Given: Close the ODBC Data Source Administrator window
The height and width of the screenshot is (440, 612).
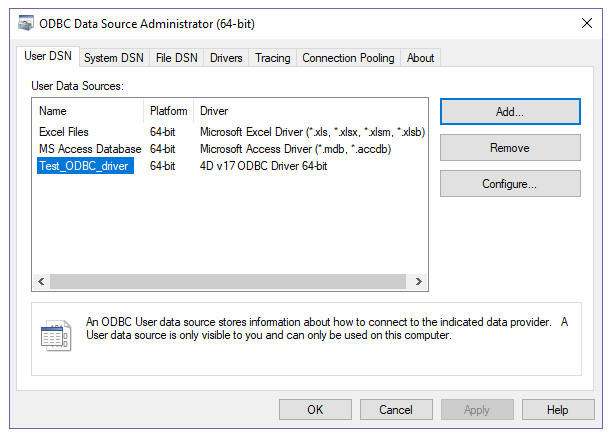Looking at the screenshot, I should 586,23.
